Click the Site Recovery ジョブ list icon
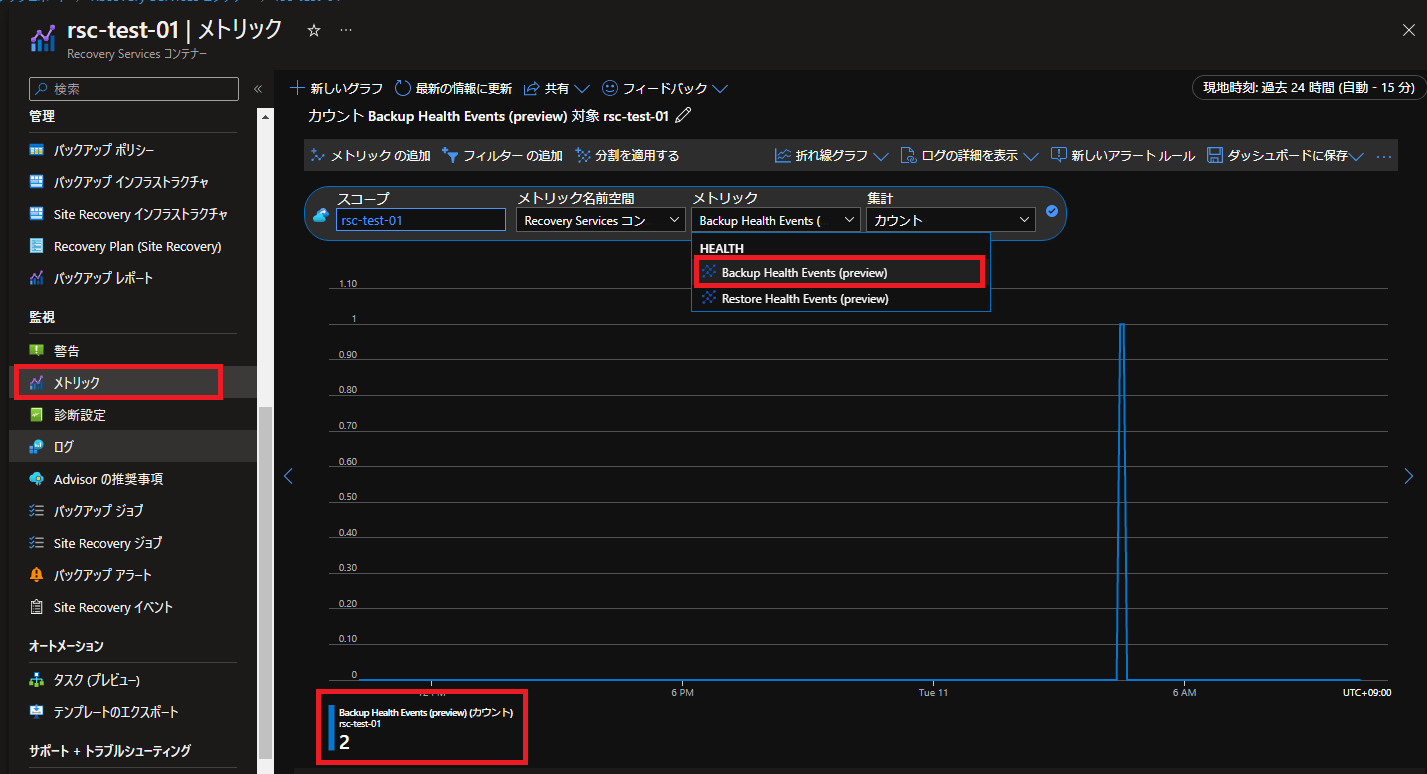 [x=36, y=543]
